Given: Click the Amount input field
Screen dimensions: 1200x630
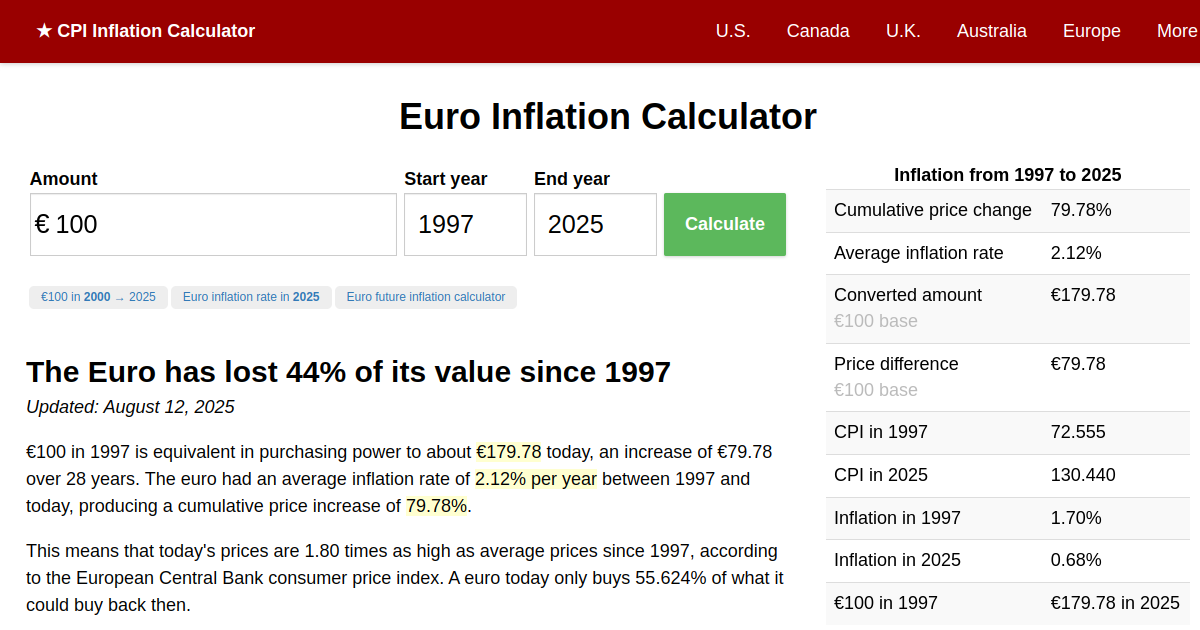Looking at the screenshot, I should (x=214, y=224).
